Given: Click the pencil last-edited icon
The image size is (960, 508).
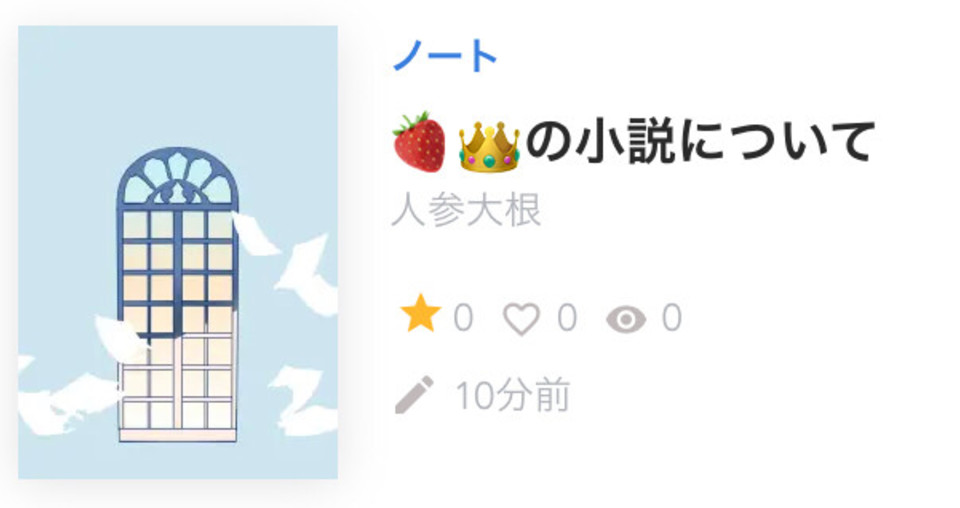Looking at the screenshot, I should point(414,395).
